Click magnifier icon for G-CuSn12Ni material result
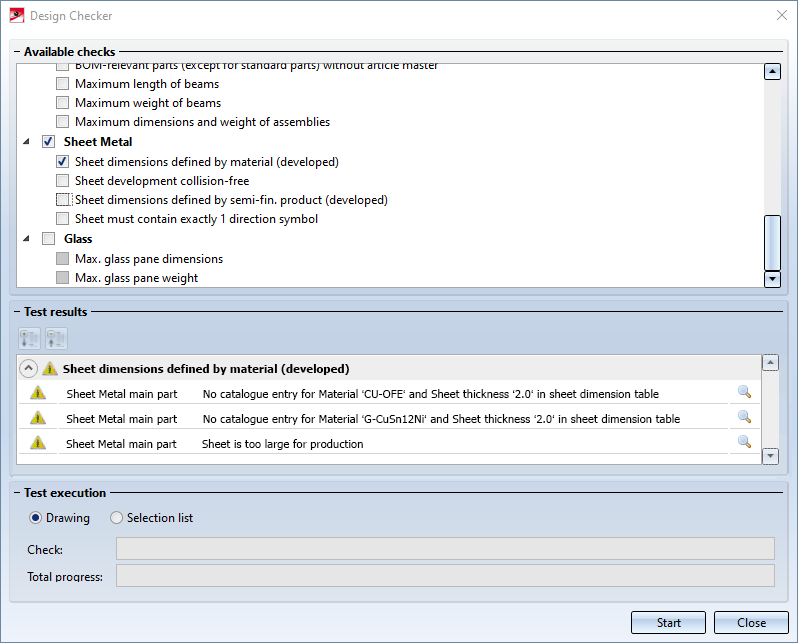 coord(743,418)
